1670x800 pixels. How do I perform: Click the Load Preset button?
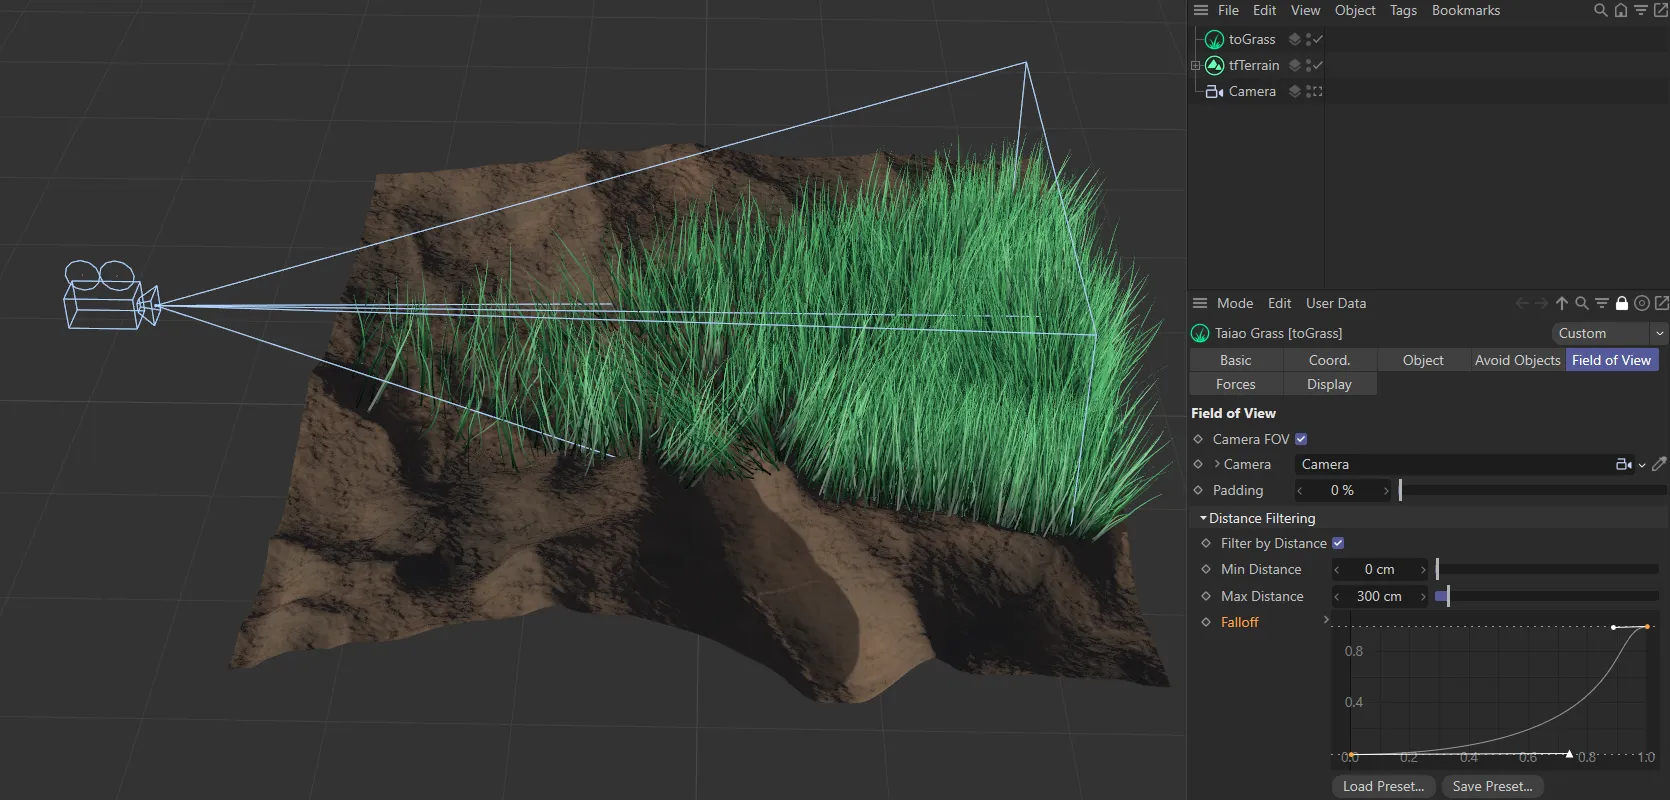click(1383, 787)
